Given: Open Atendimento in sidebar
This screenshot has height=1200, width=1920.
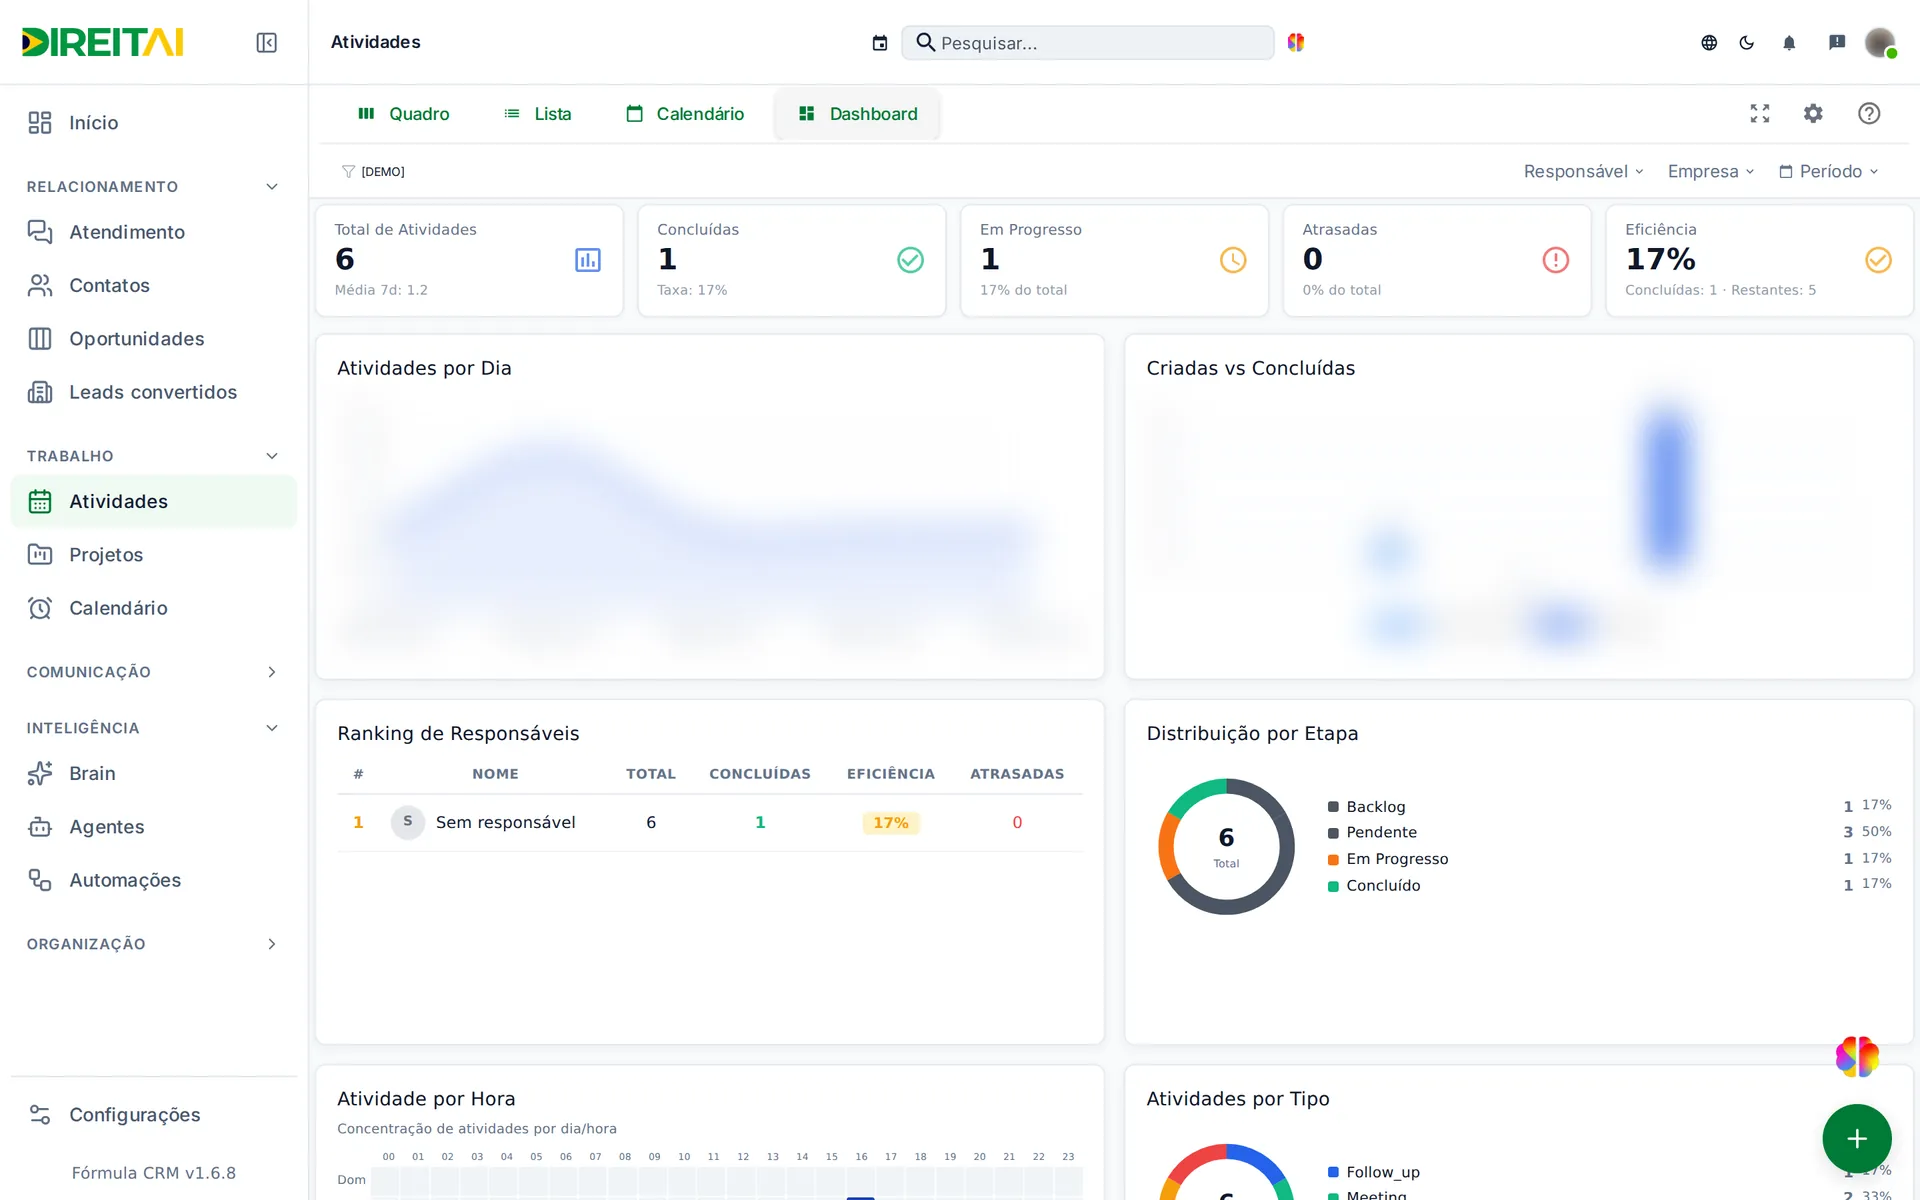Looking at the screenshot, I should (154, 232).
